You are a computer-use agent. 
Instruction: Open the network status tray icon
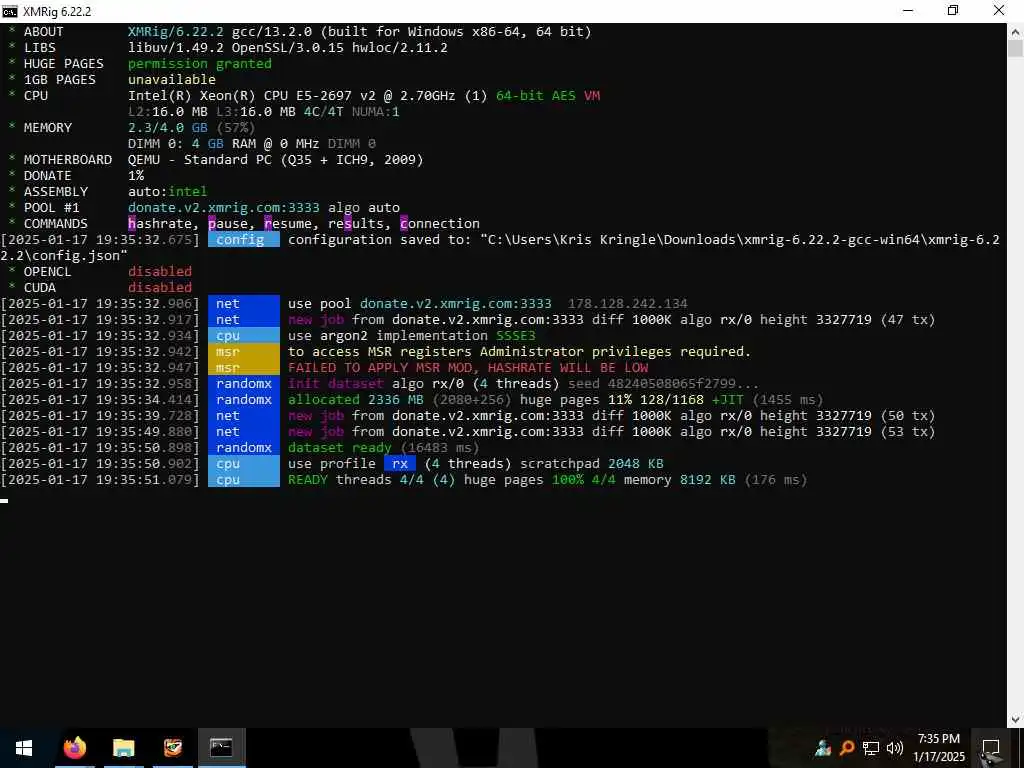pyautogui.click(x=871, y=748)
